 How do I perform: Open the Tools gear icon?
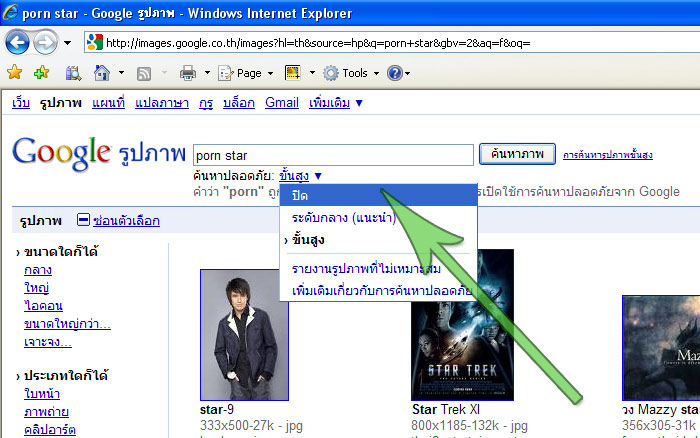(331, 73)
